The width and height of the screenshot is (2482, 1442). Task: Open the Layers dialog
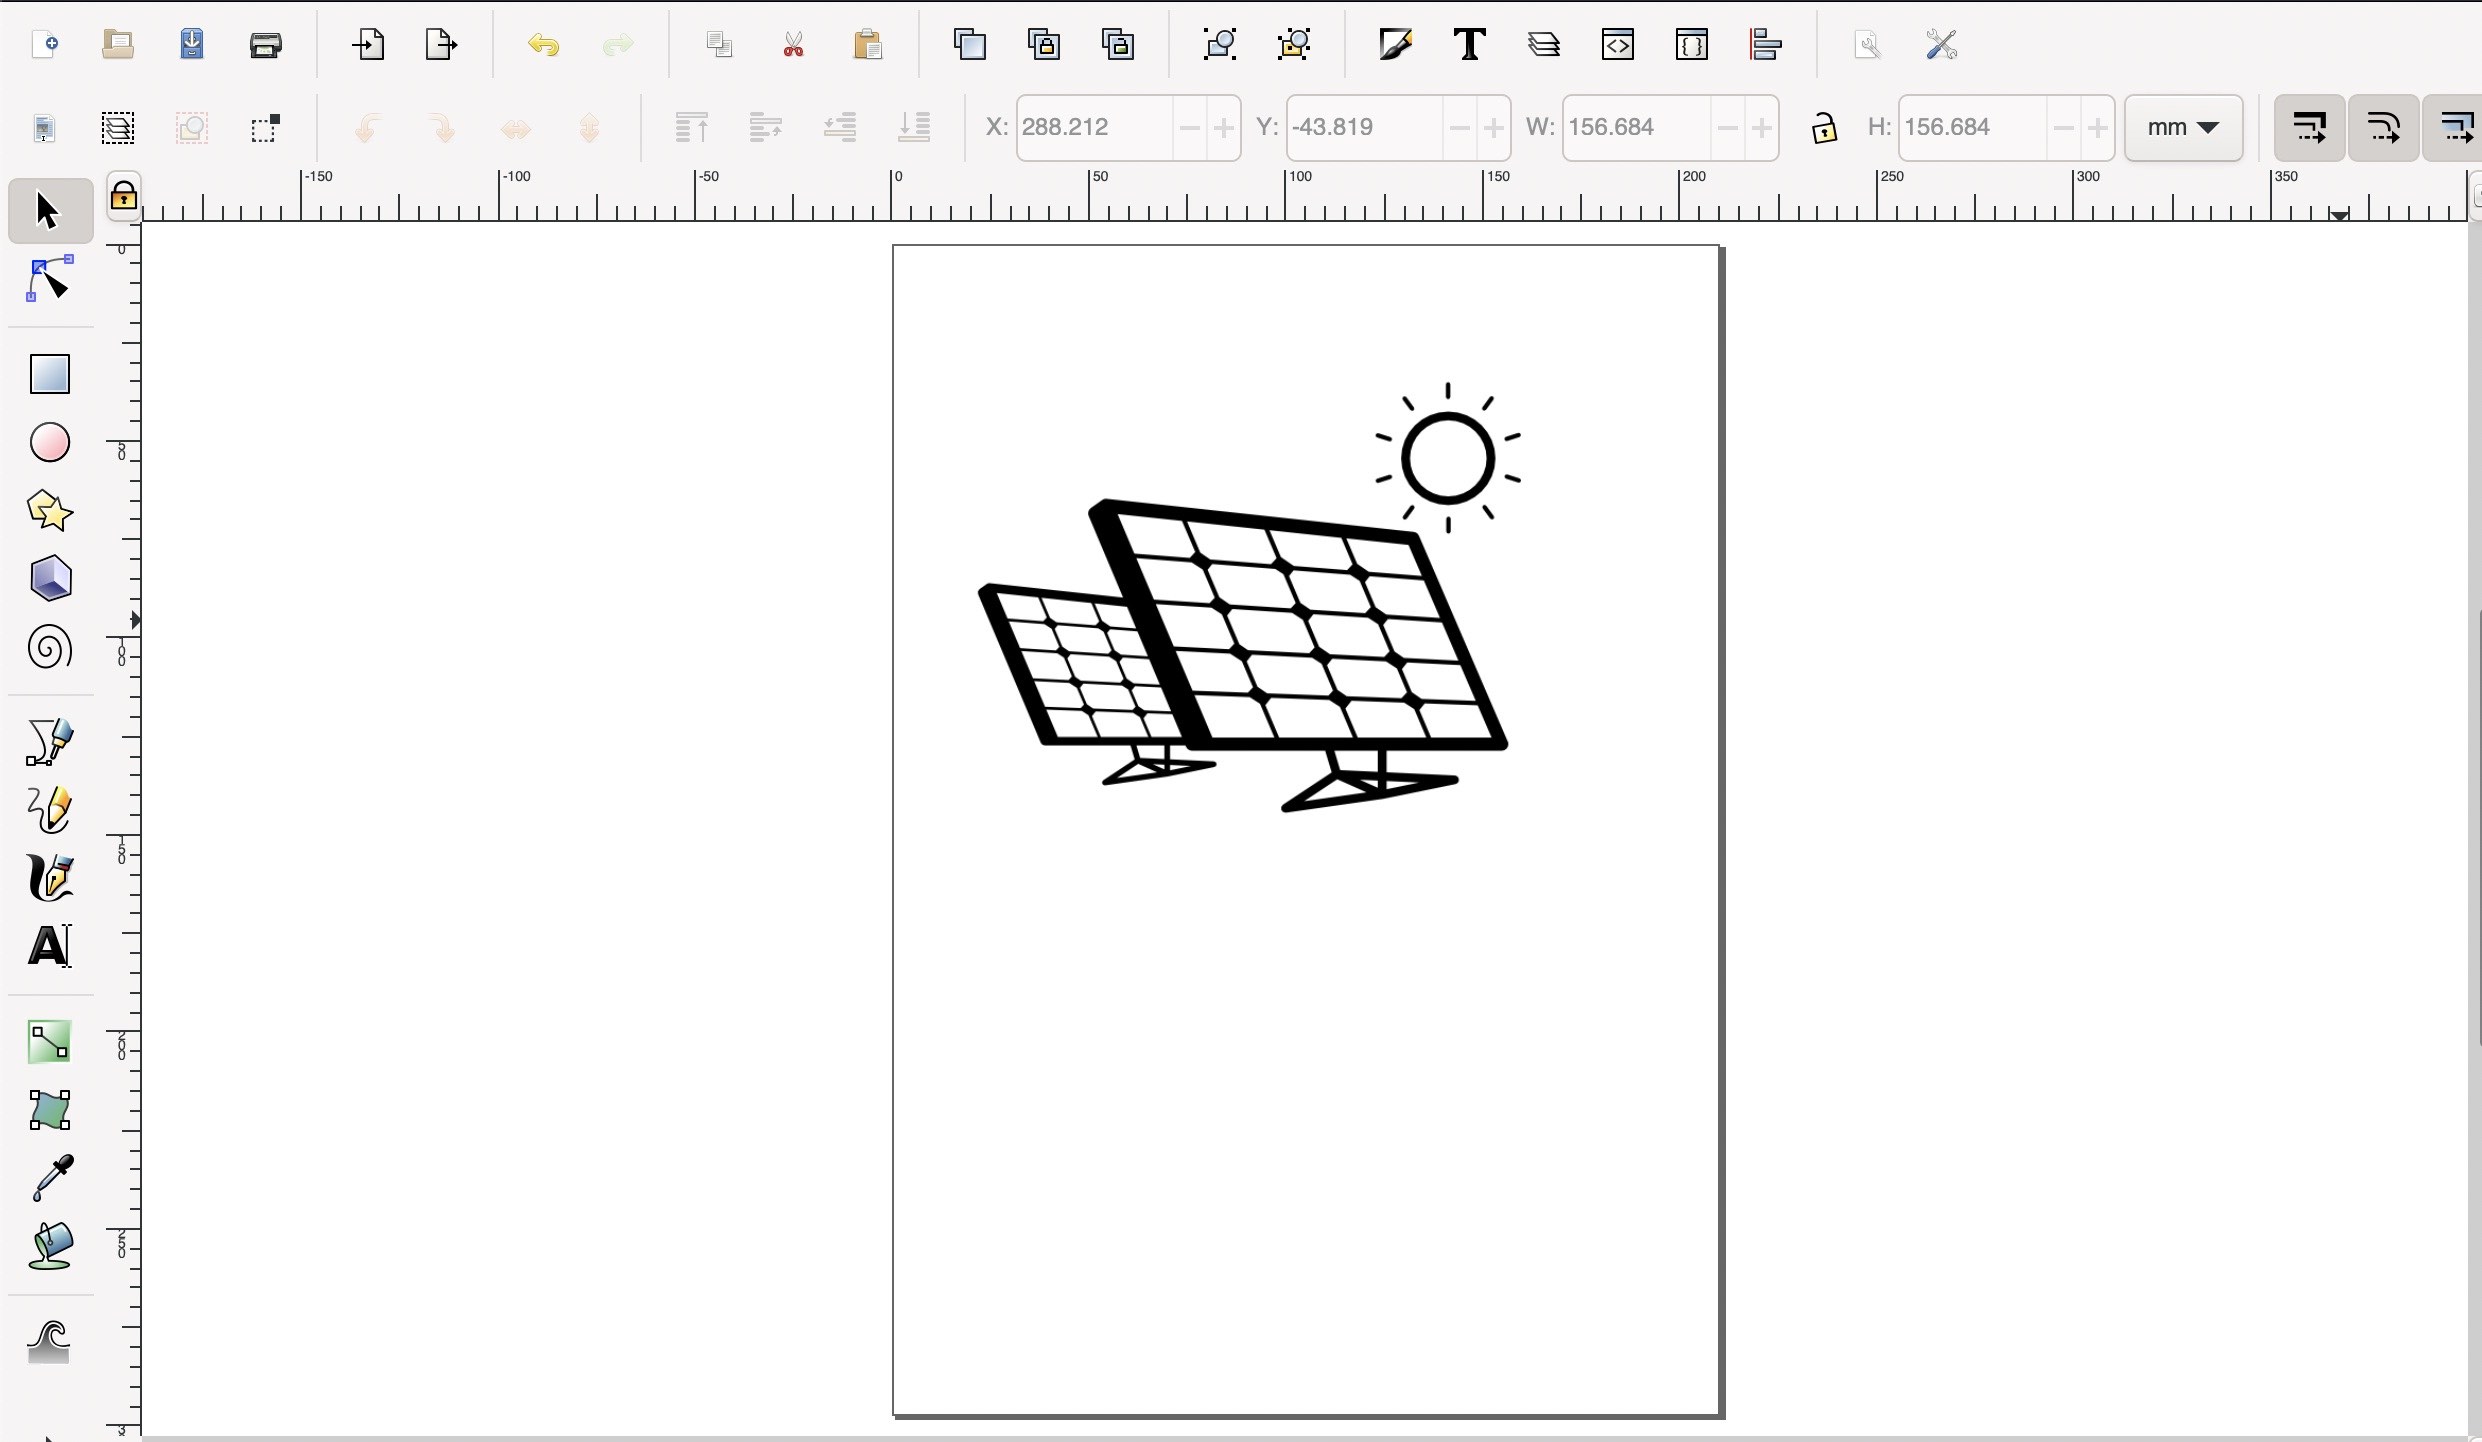tap(1544, 45)
